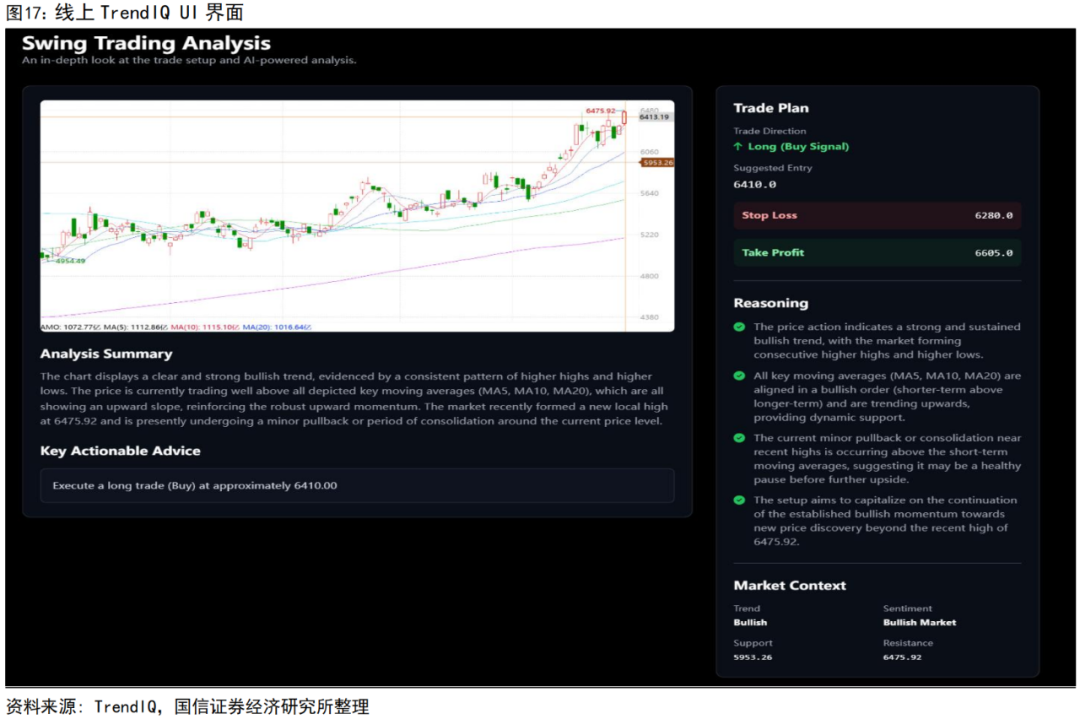Viewport: 1080px width, 719px height.
Task: Click the MA(20) legend value under chart
Action: [x=277, y=327]
